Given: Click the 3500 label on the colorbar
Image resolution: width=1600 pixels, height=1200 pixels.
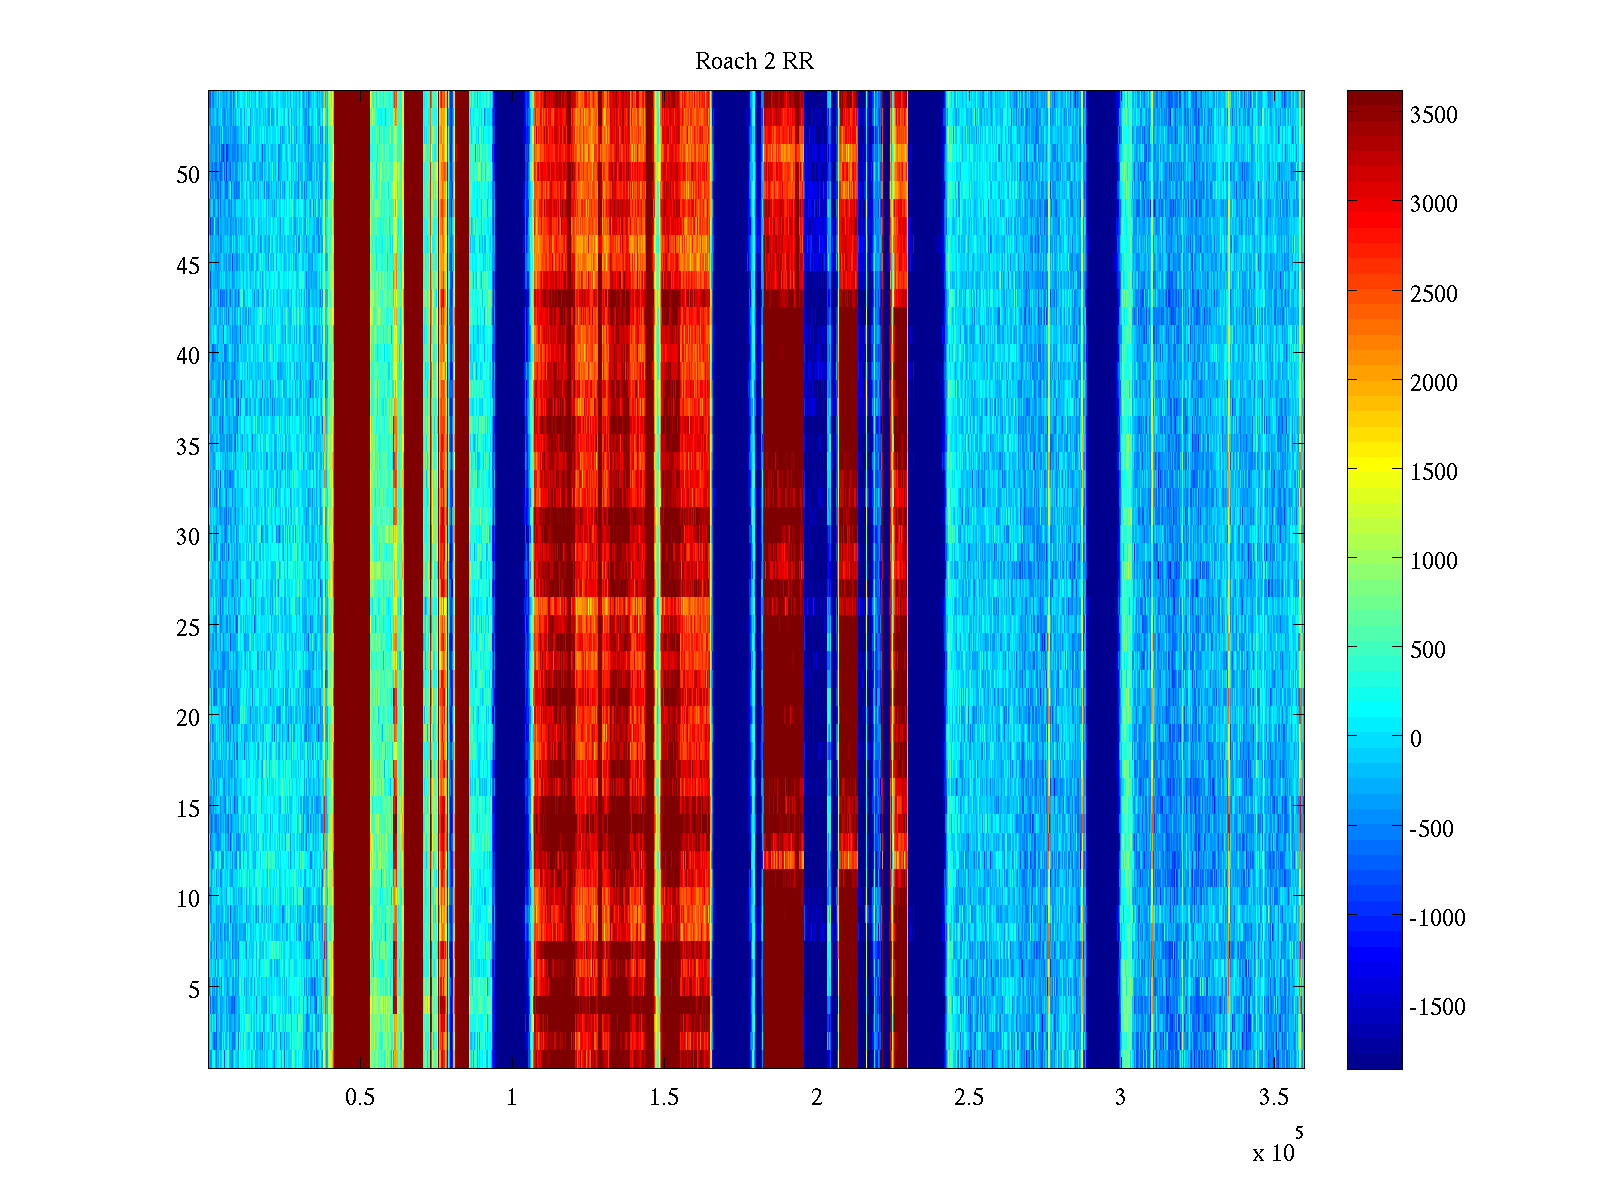Looking at the screenshot, I should (1433, 115).
